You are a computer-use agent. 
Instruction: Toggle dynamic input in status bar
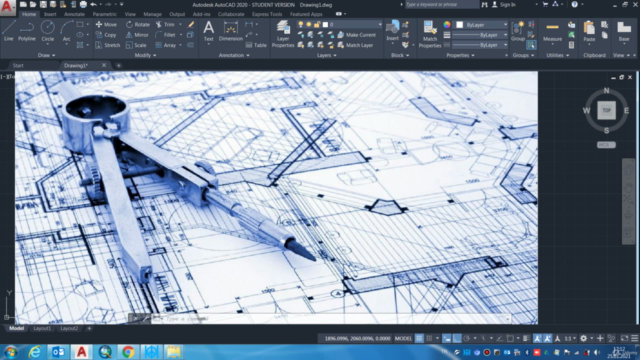click(x=447, y=338)
